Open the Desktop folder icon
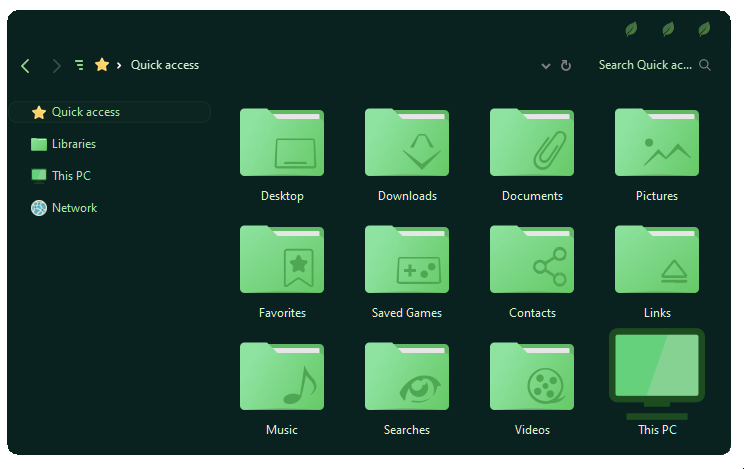 [282, 143]
